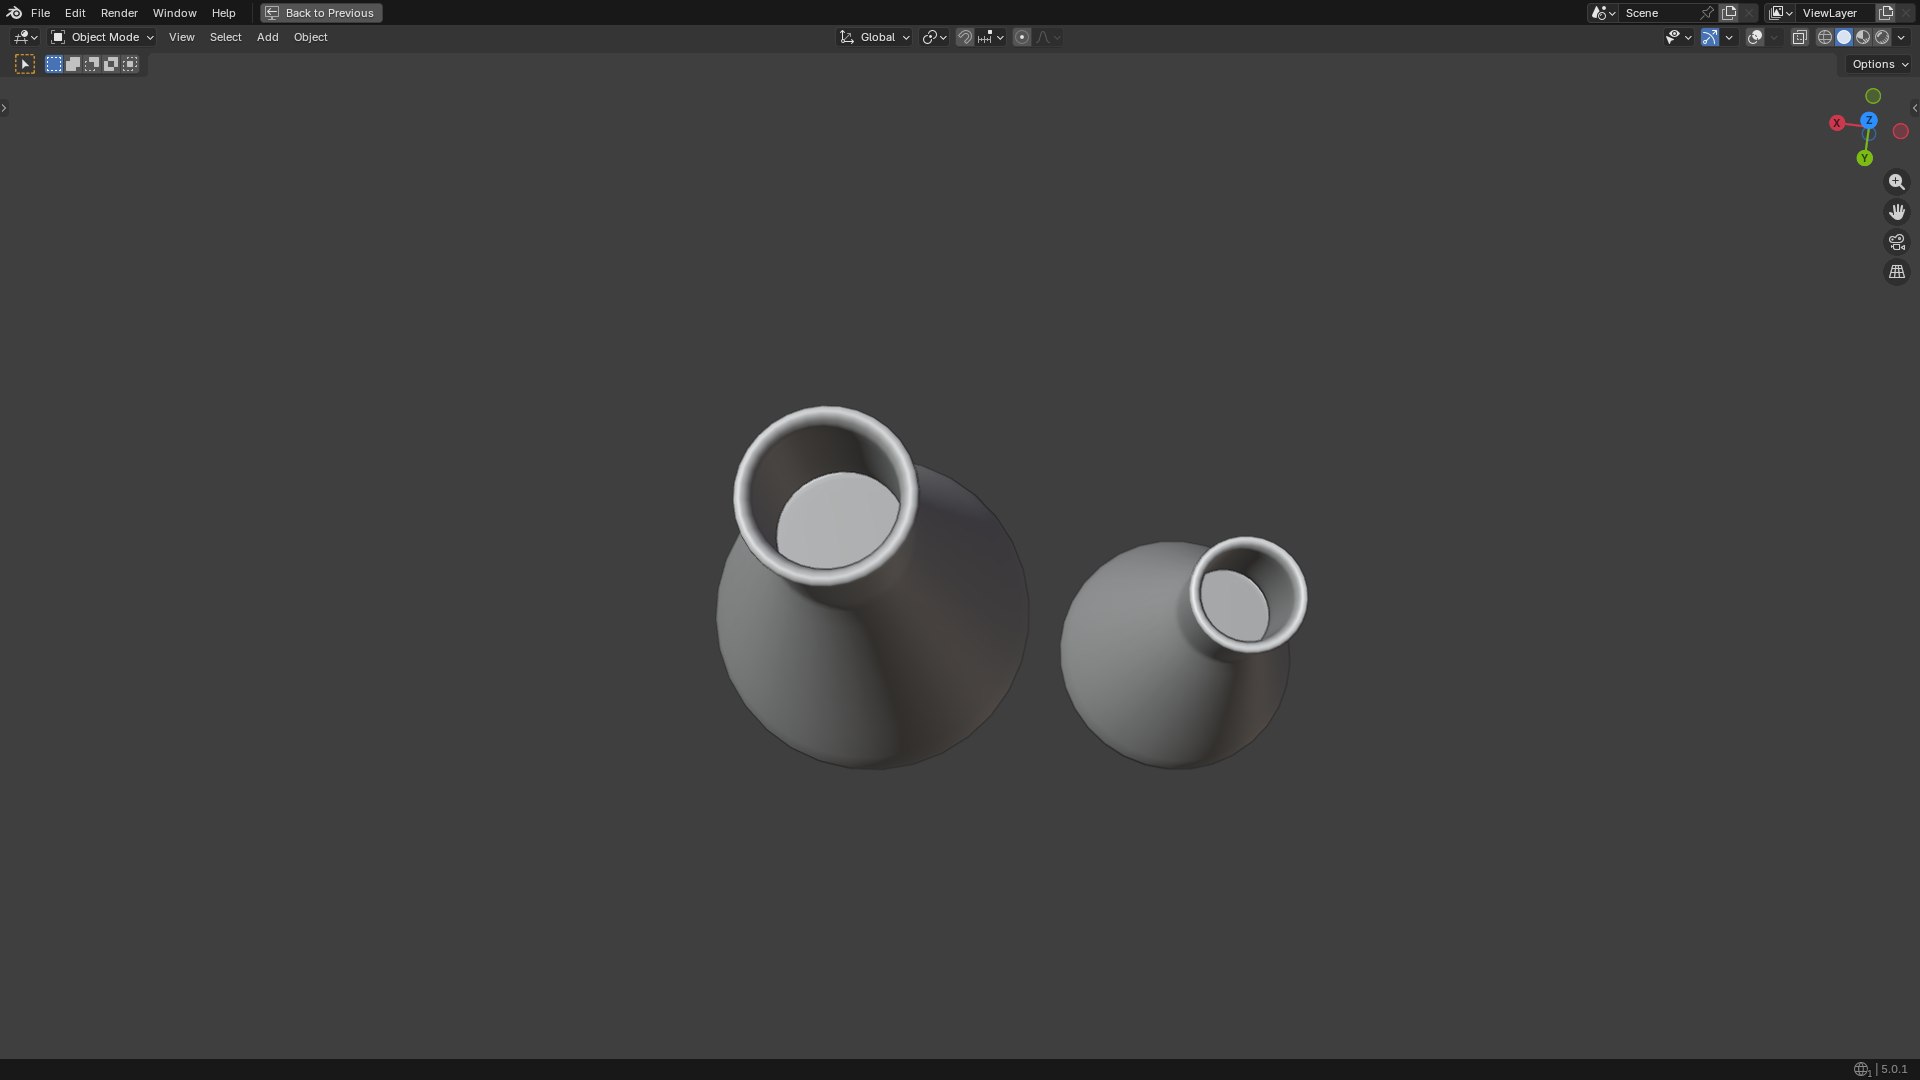Switch to wireframe shading

(1825, 37)
